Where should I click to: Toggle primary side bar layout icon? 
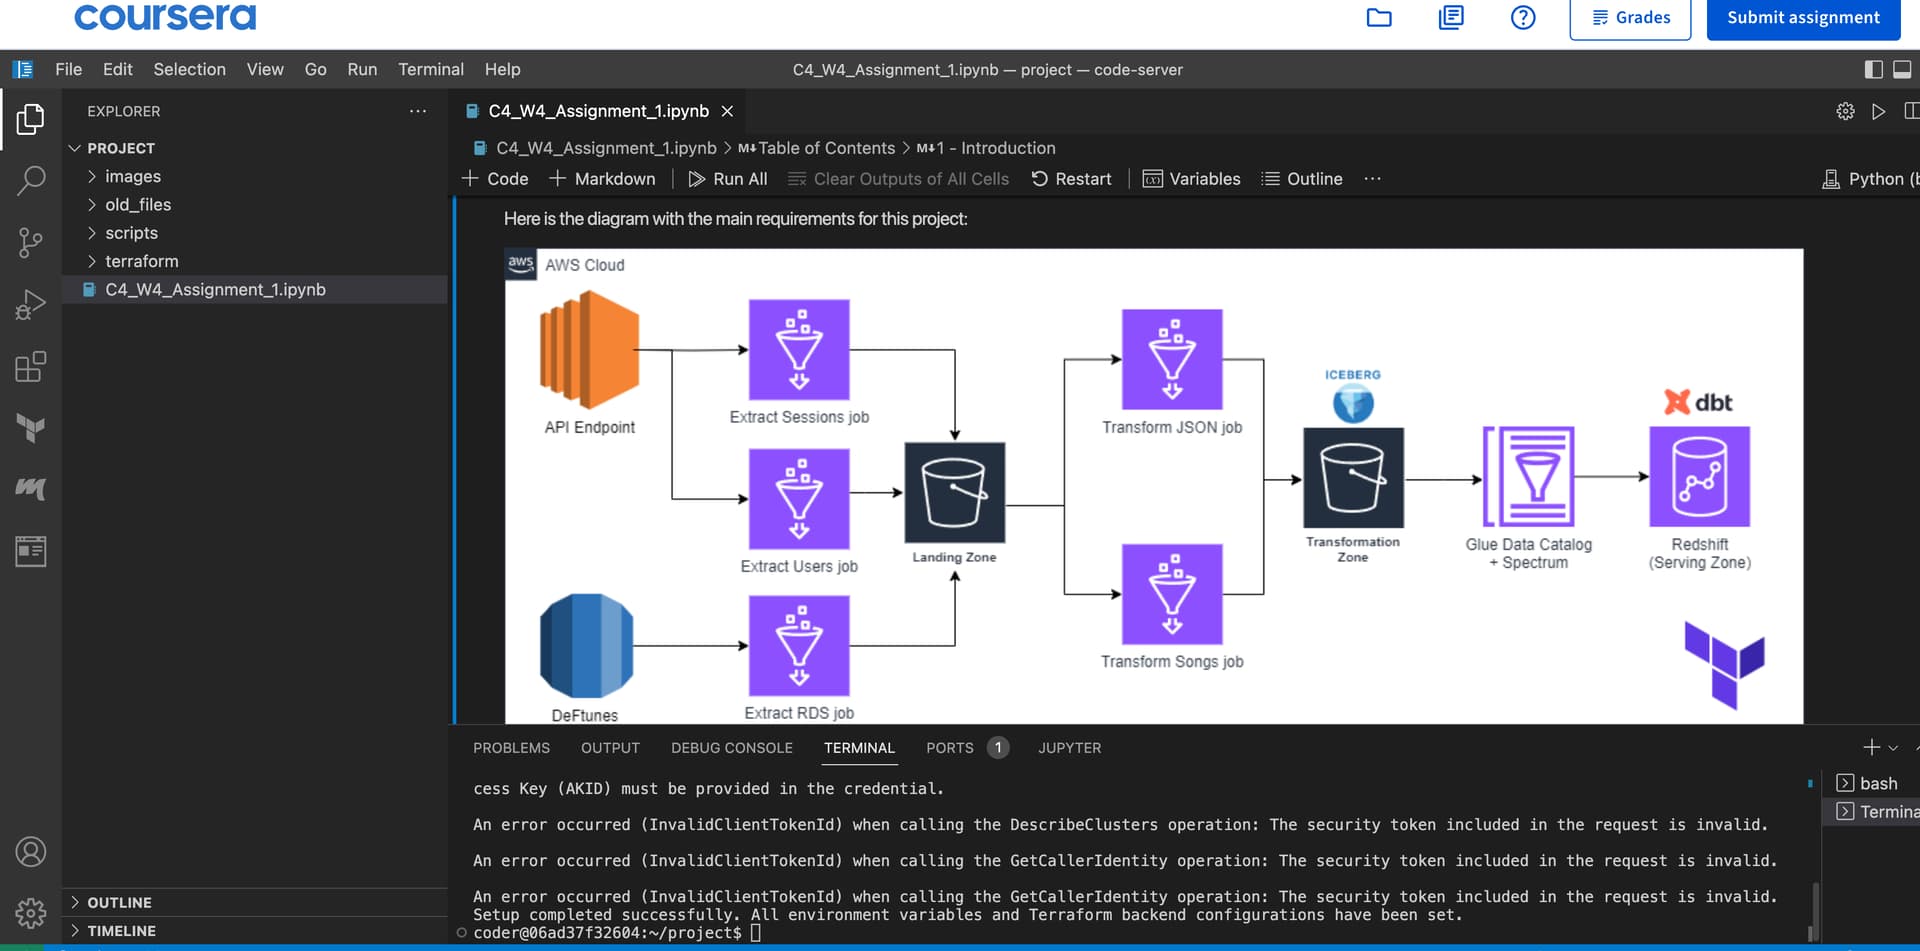1874,69
